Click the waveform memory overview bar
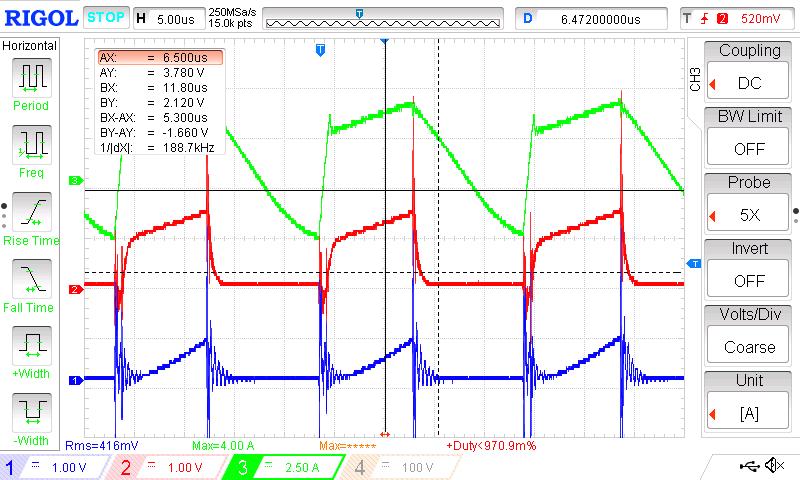This screenshot has width=800, height=480. 383,19
